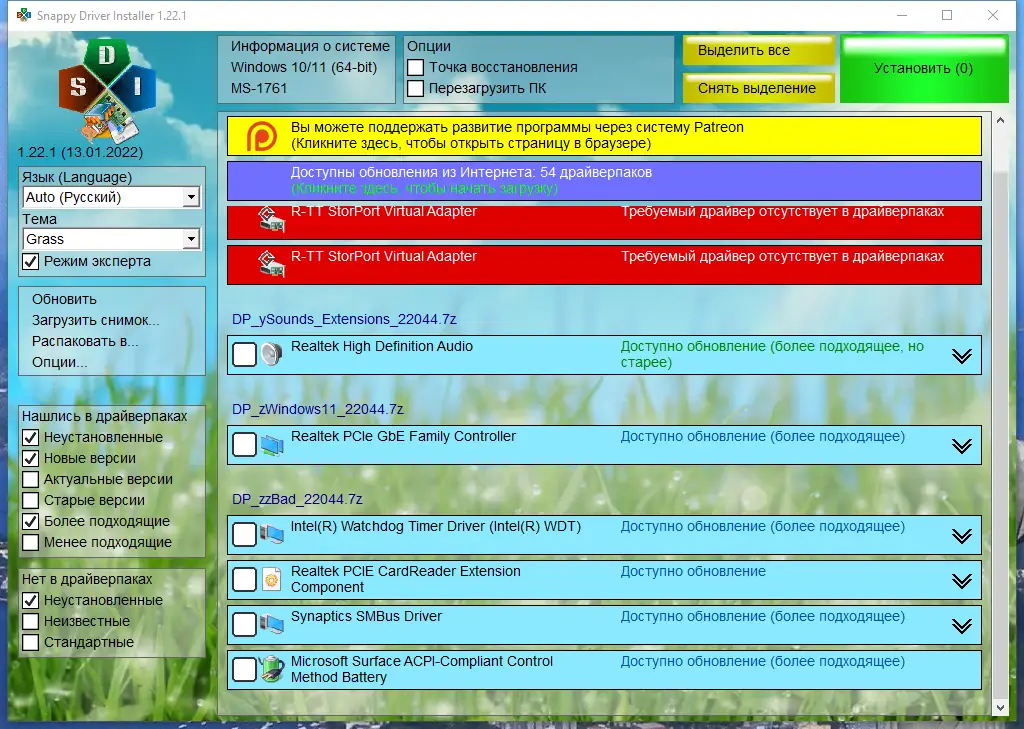Click the Realtek High Definition Audio speaker icon
Viewport: 1024px width, 729px height.
point(271,354)
